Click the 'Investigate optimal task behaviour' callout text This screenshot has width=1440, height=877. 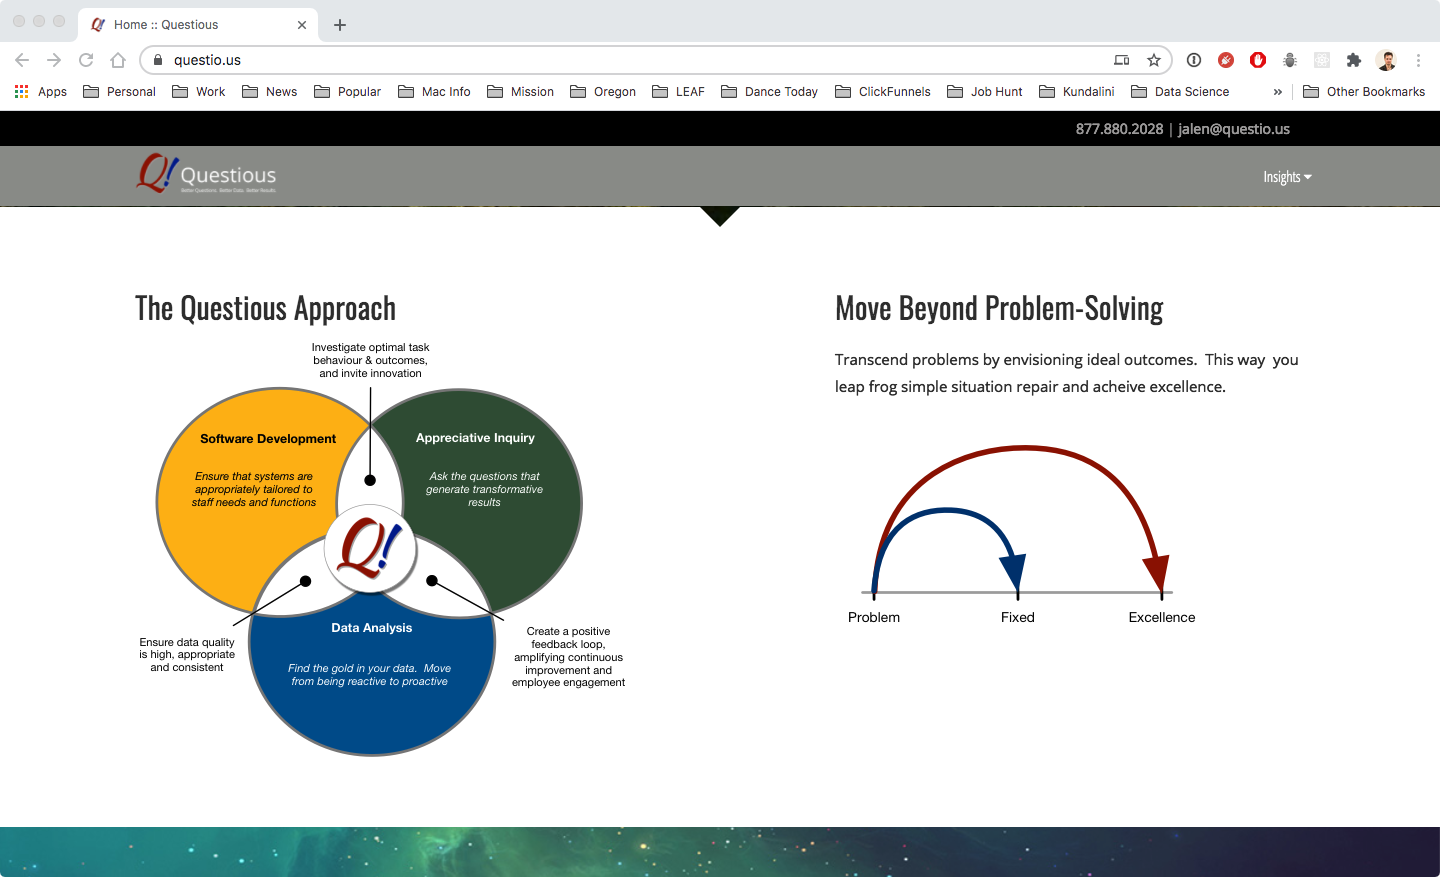point(370,361)
